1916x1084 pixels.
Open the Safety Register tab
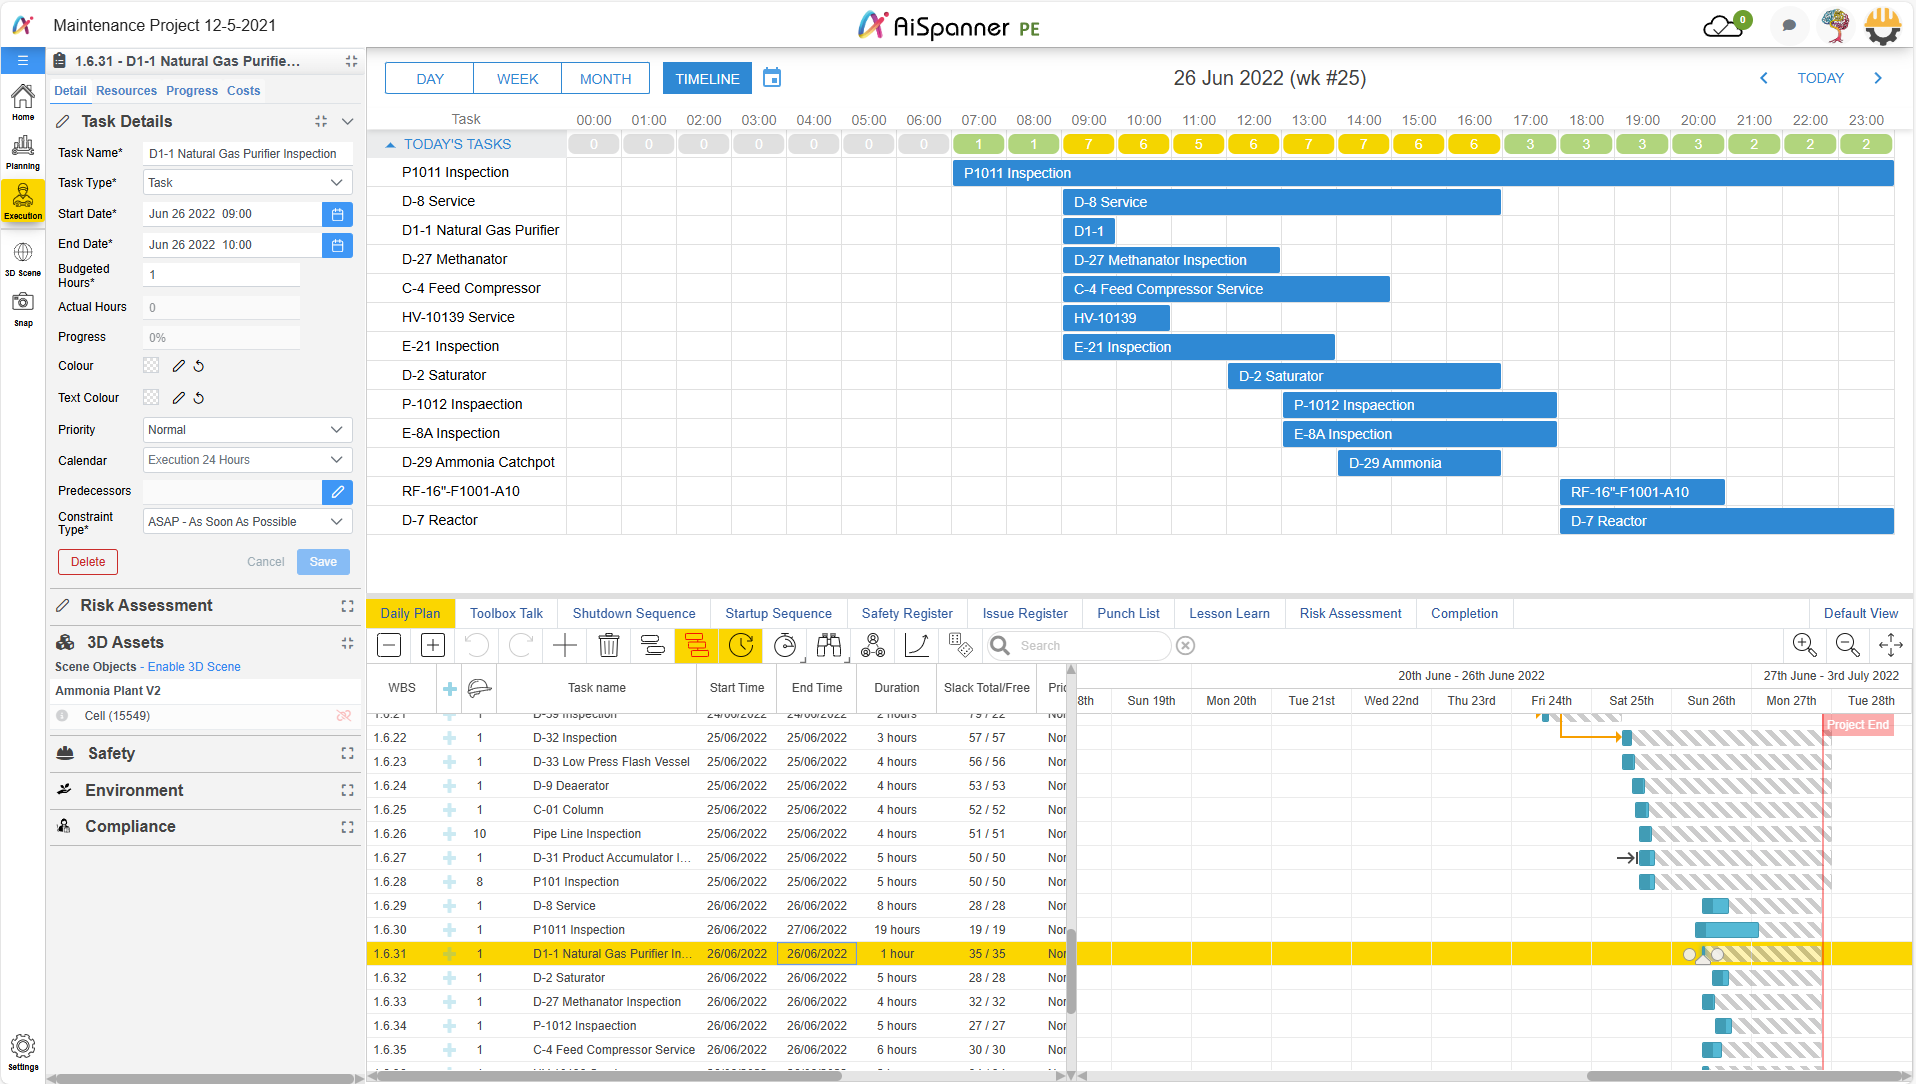pyautogui.click(x=906, y=614)
